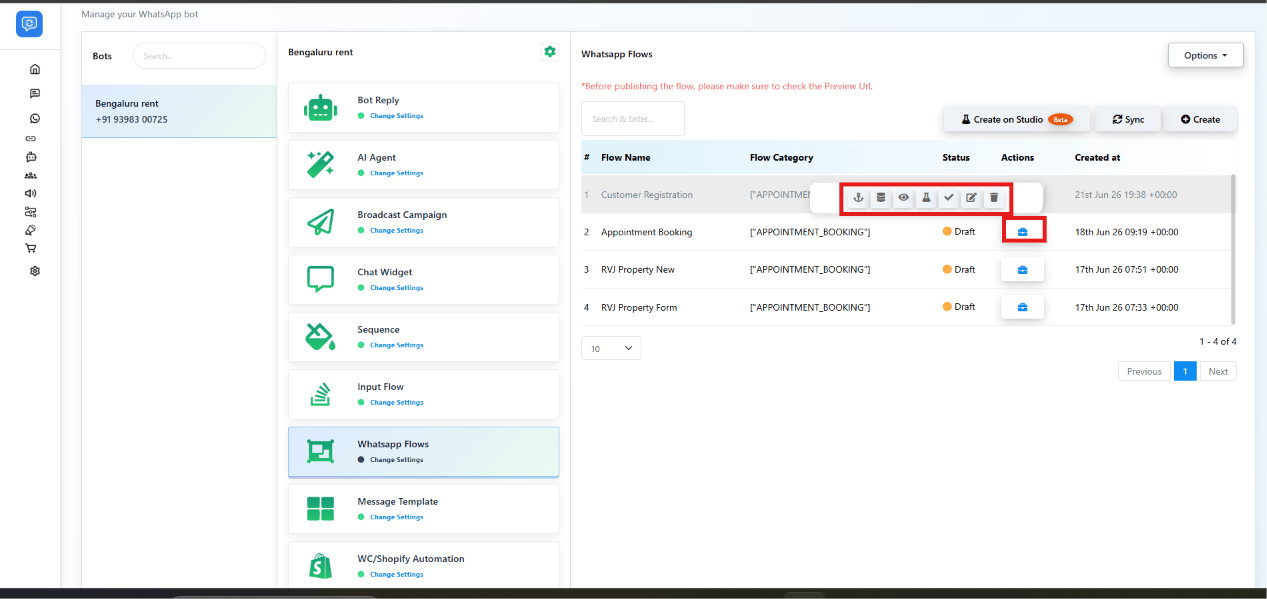Open actions briefcase for RVJ Property New
Screen dimensions: 1267x599
tap(1022, 270)
